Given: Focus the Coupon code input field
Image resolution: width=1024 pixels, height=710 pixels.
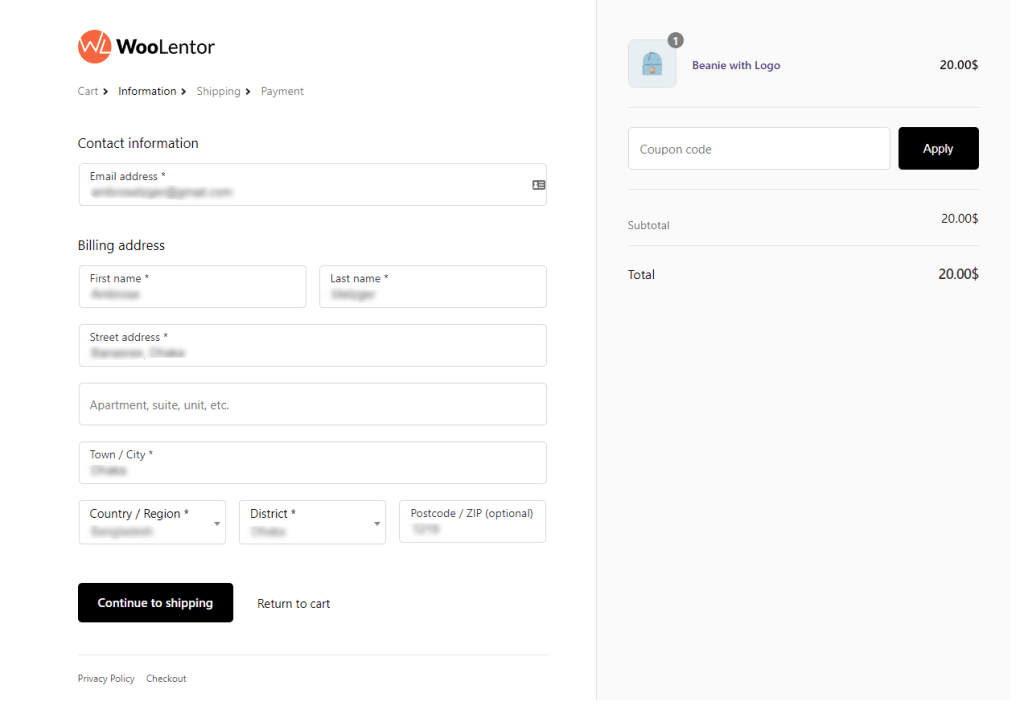Looking at the screenshot, I should 759,149.
